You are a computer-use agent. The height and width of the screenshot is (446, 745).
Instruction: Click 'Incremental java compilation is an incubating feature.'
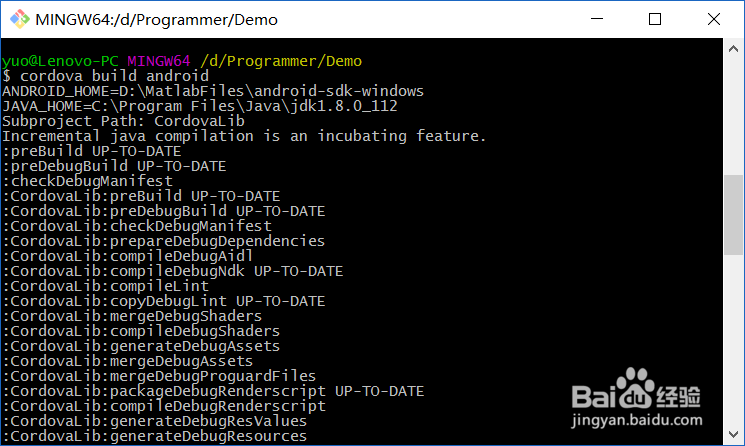[x=244, y=136]
